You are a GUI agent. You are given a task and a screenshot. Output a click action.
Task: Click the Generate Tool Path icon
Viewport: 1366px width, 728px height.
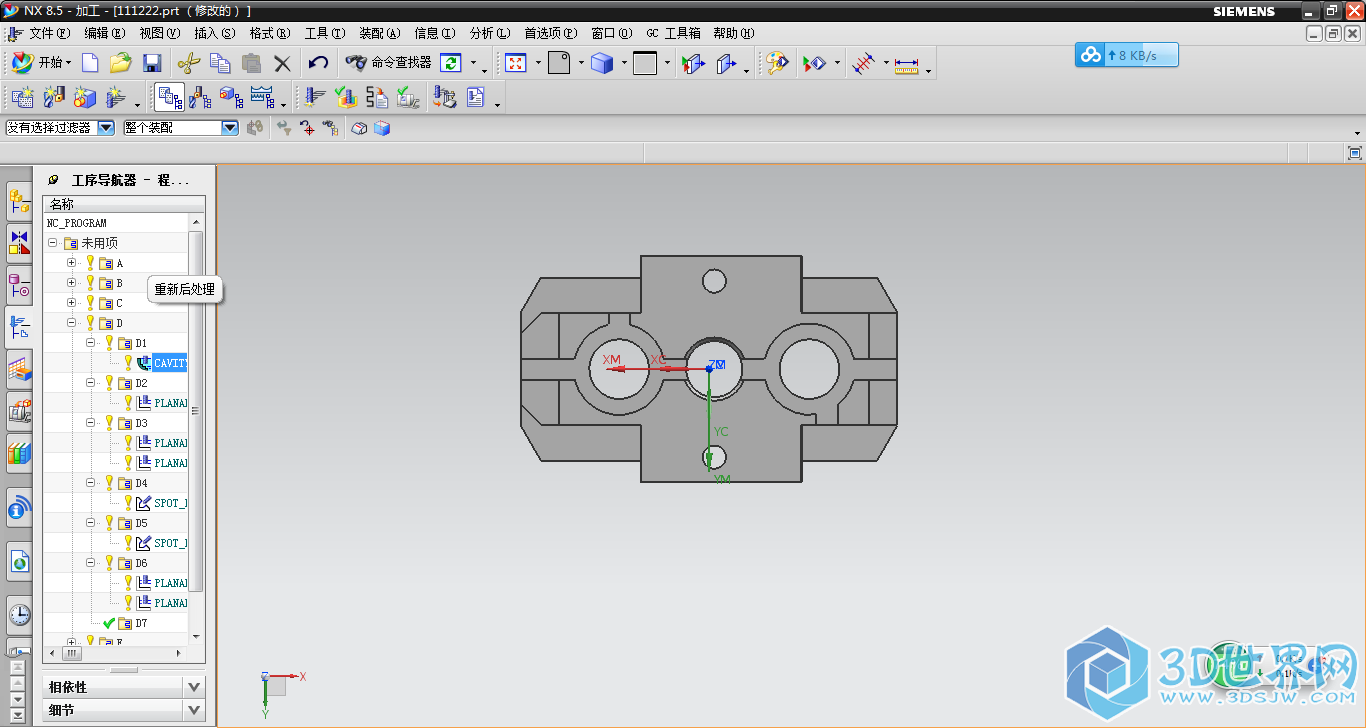click(315, 97)
